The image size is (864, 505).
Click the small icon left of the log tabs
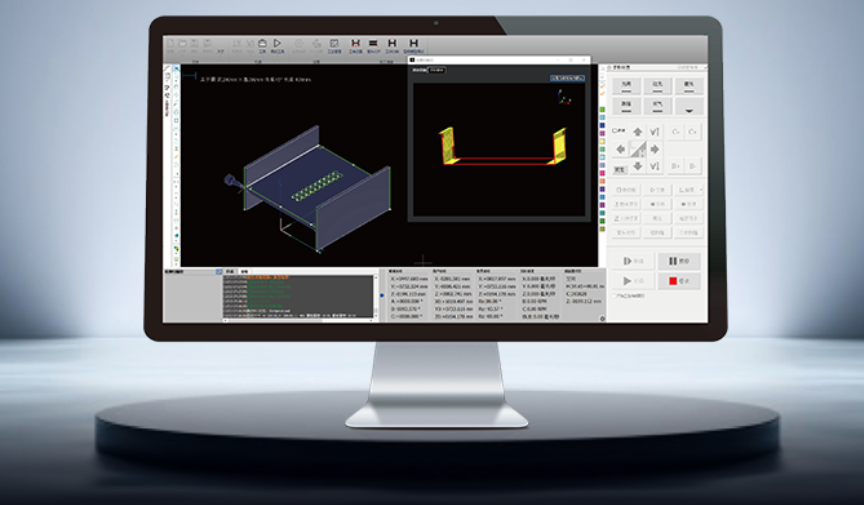point(219,272)
